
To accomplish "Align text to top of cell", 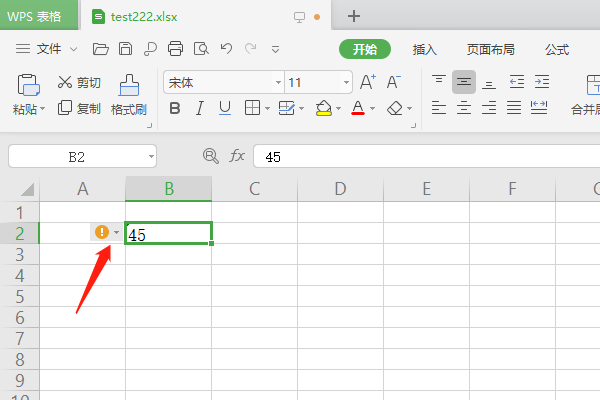I will pos(439,81).
